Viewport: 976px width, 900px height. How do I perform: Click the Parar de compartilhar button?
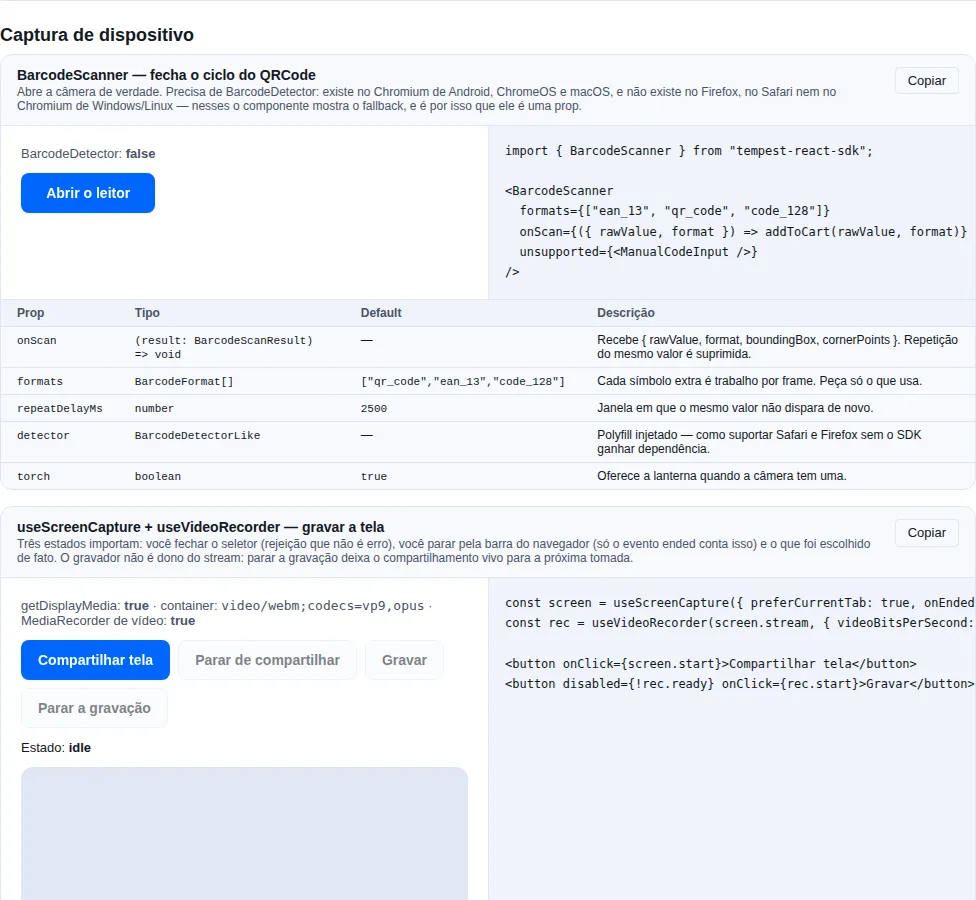[268, 660]
